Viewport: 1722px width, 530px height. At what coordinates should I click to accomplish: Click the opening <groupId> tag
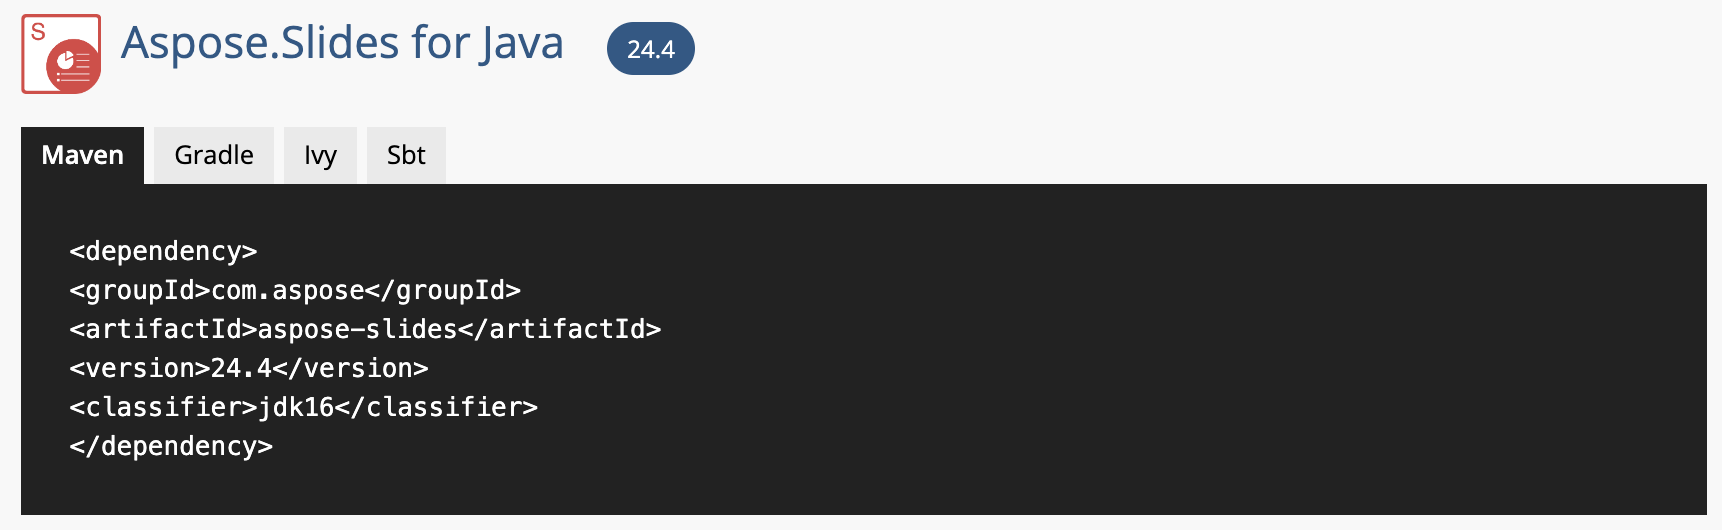pyautogui.click(x=140, y=290)
